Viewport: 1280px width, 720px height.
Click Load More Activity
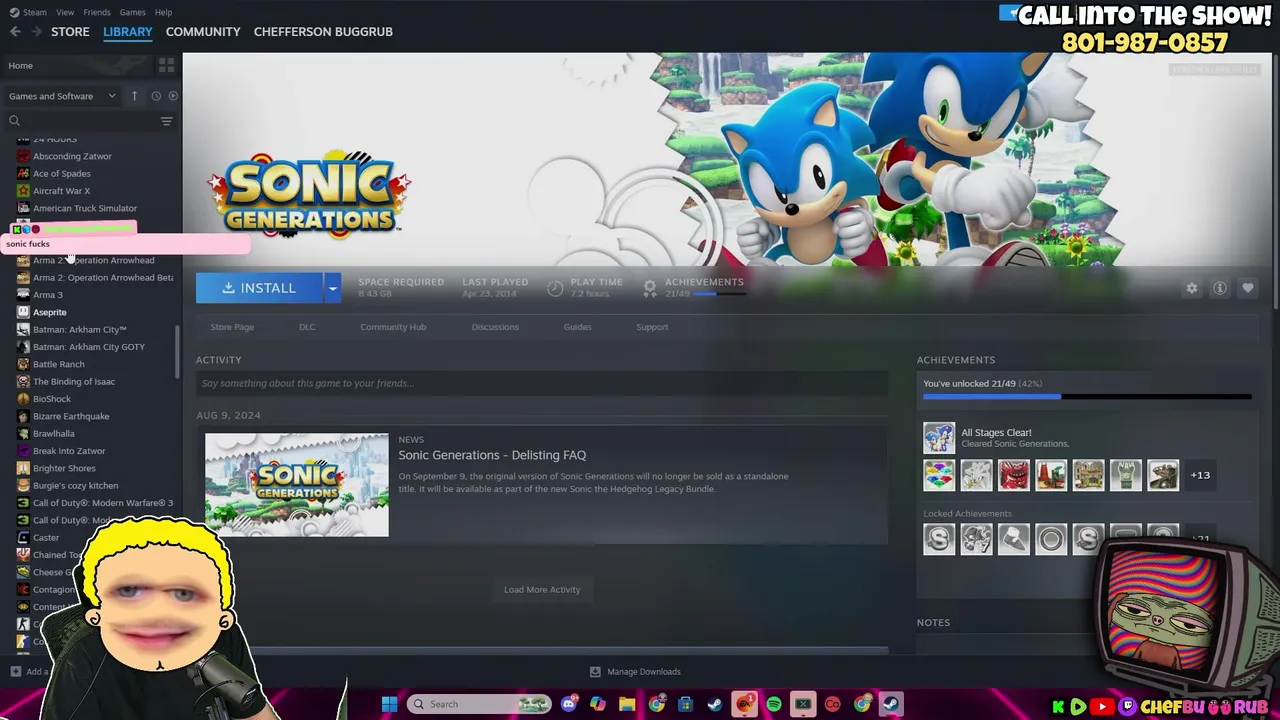point(542,590)
